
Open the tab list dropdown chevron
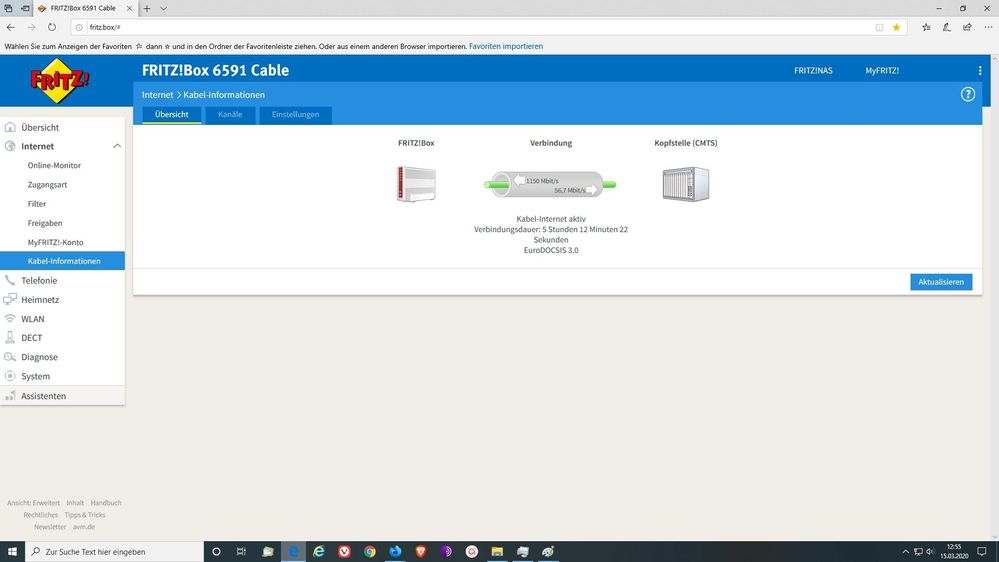click(163, 8)
